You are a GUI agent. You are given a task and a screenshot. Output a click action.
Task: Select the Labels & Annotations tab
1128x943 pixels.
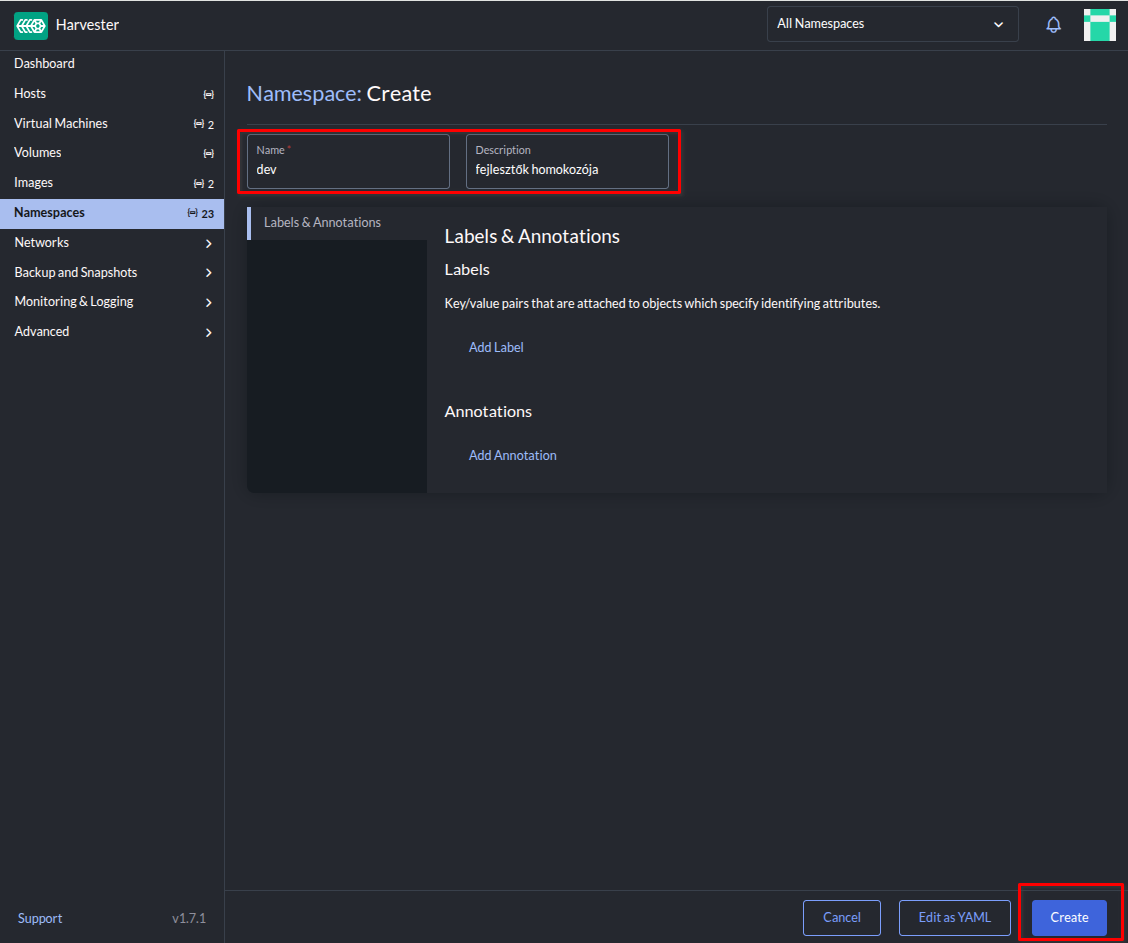[322, 223]
